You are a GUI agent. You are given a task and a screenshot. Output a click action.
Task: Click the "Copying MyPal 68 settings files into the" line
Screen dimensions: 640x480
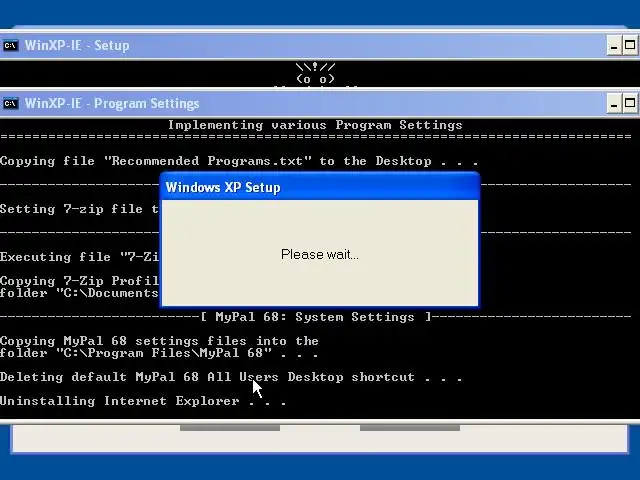coord(159,341)
